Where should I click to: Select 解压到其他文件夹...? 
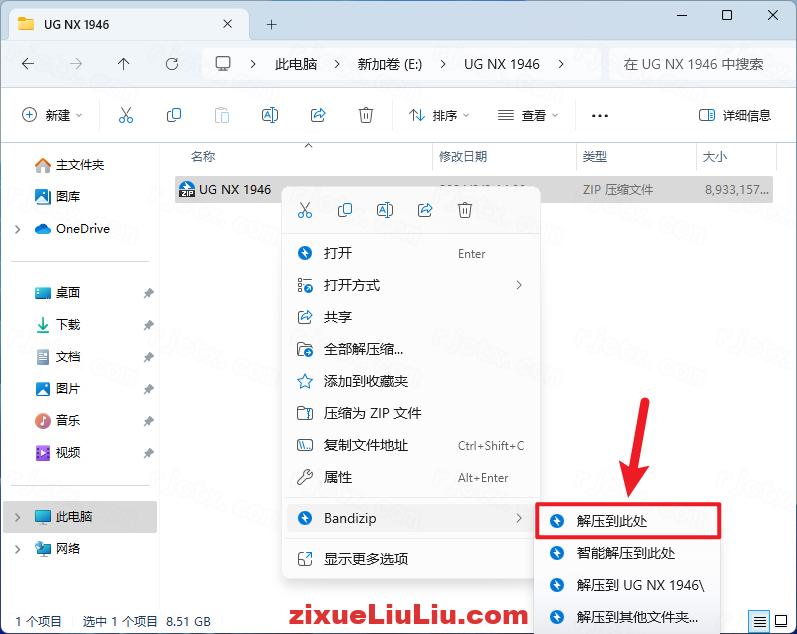point(628,617)
